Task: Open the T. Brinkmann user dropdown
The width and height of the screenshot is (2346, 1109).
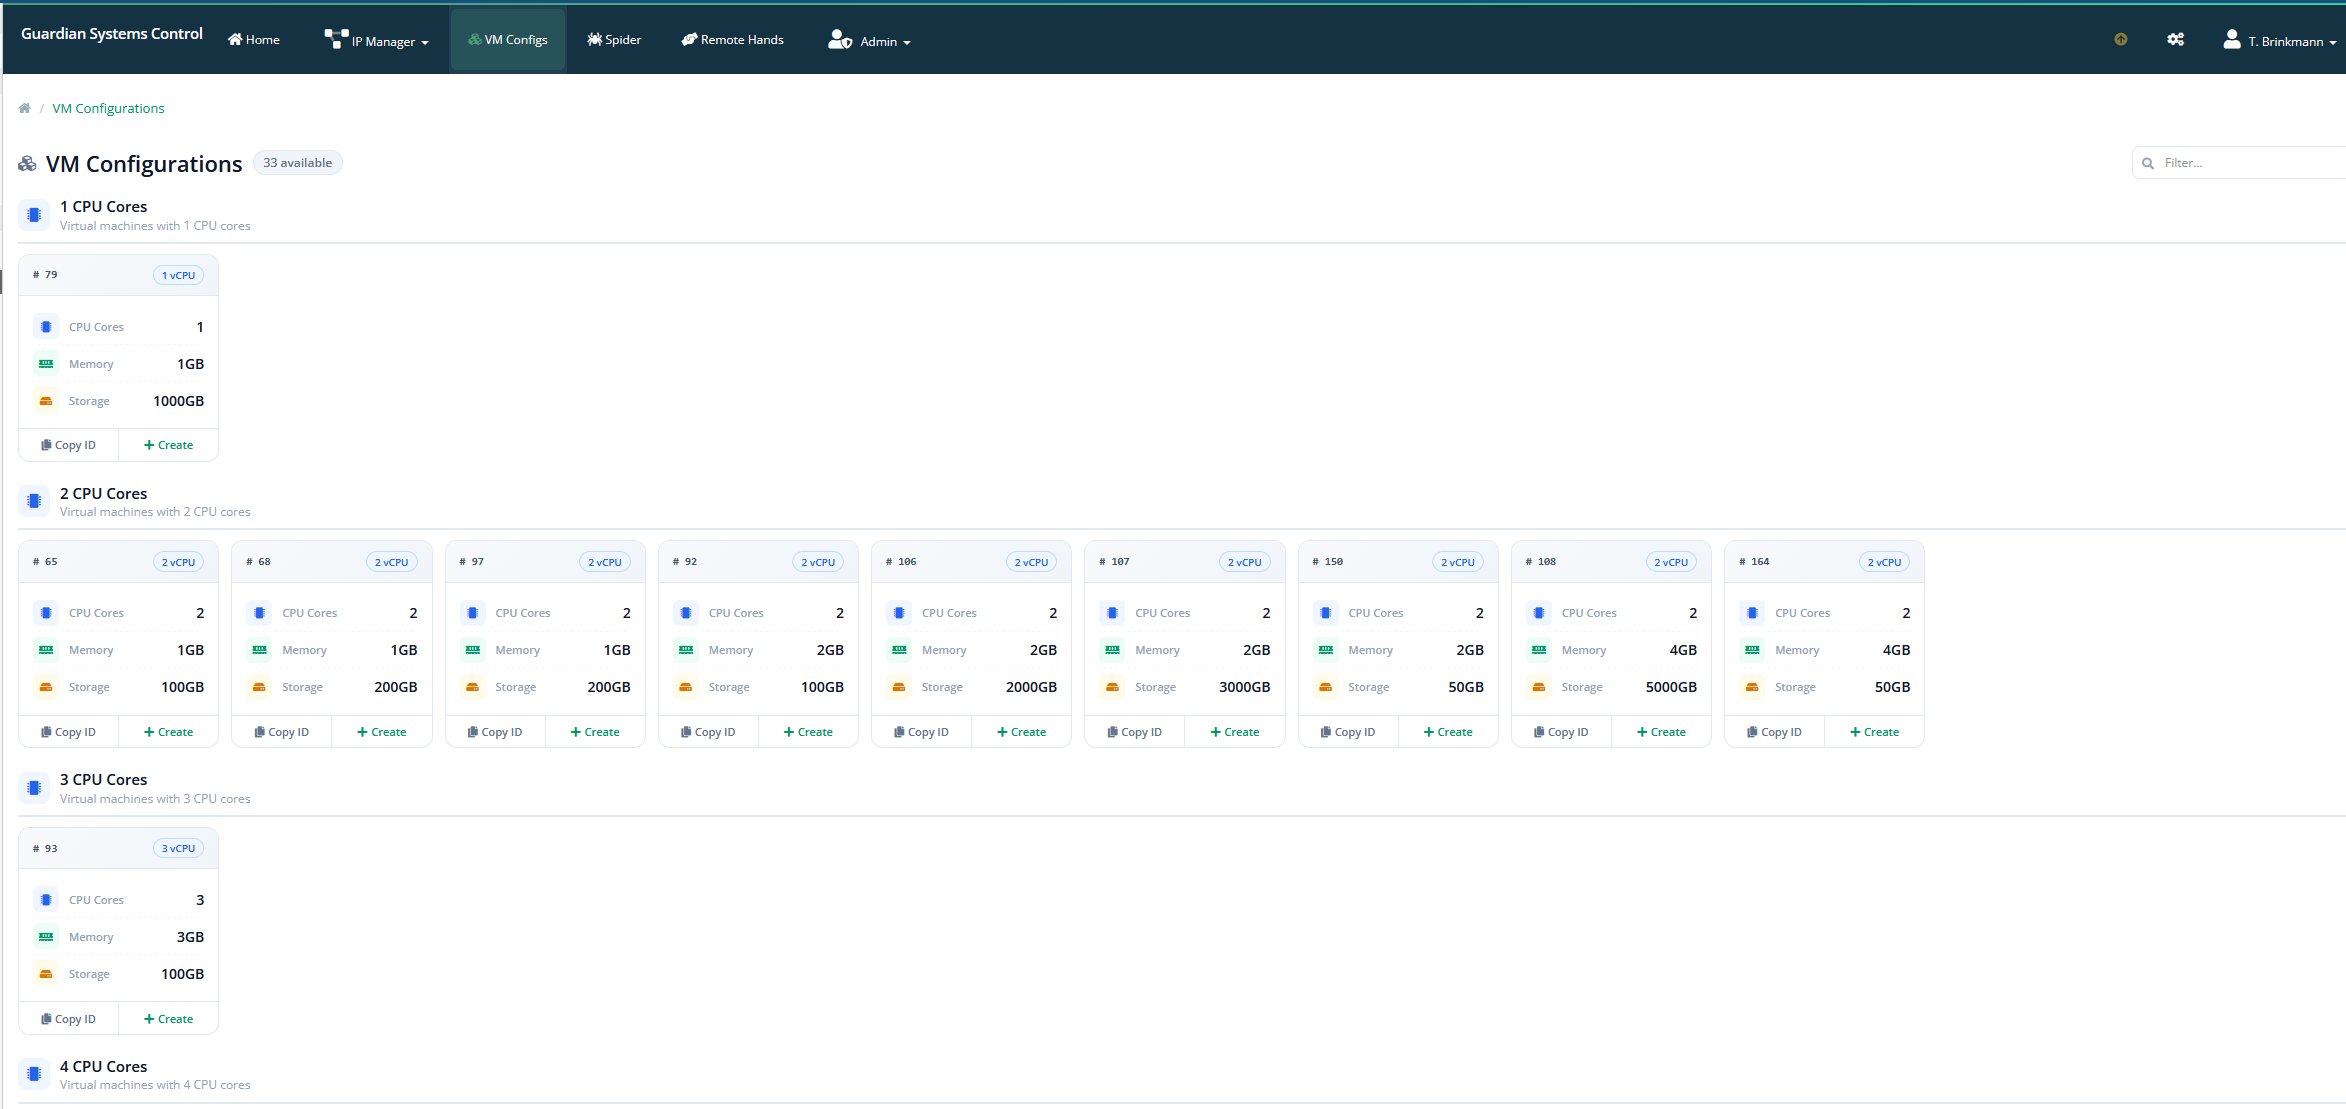Action: point(2279,40)
